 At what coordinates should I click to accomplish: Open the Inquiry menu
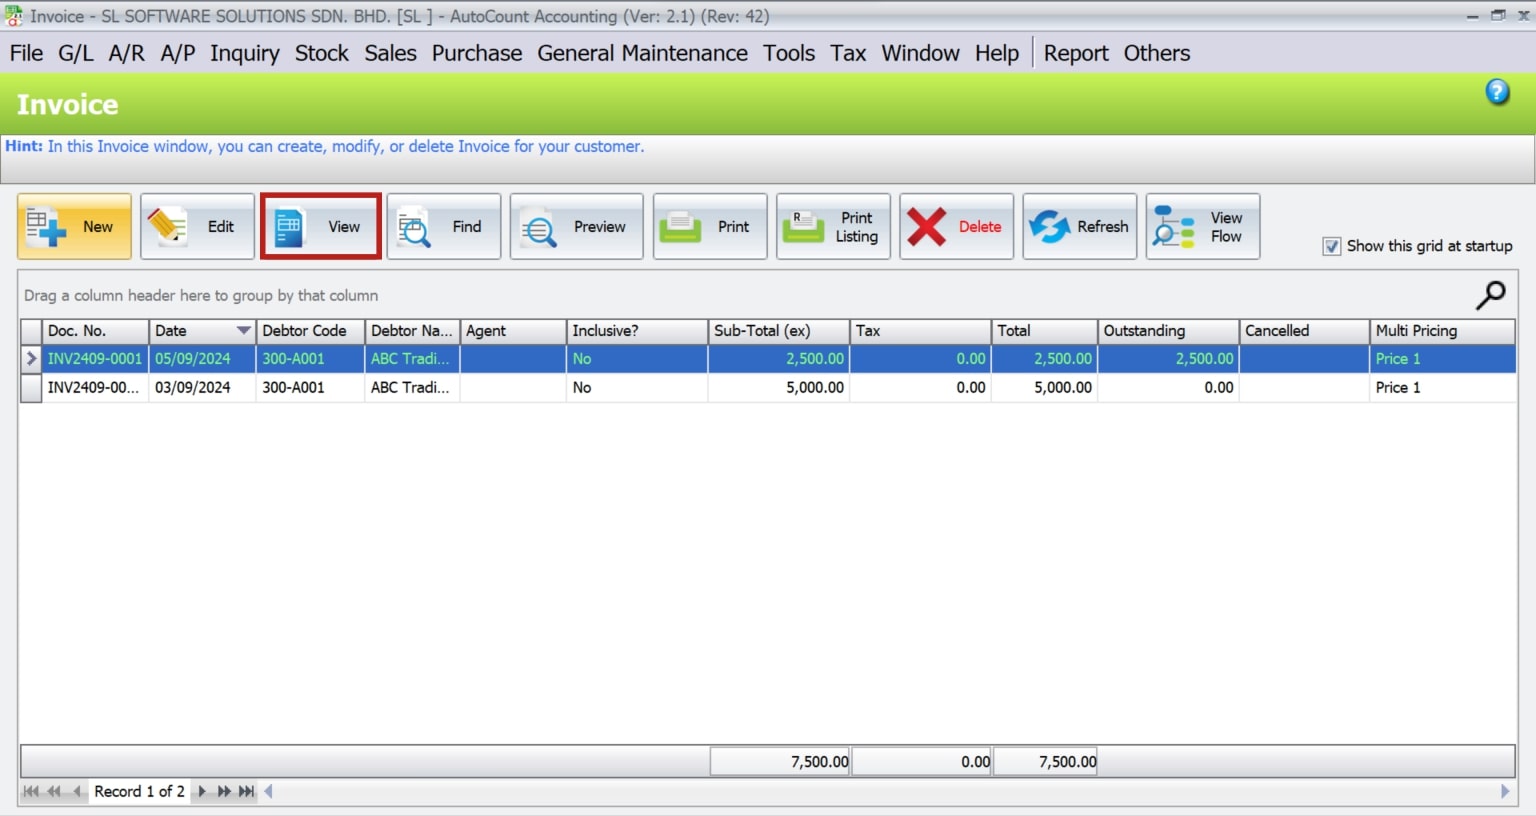click(245, 53)
